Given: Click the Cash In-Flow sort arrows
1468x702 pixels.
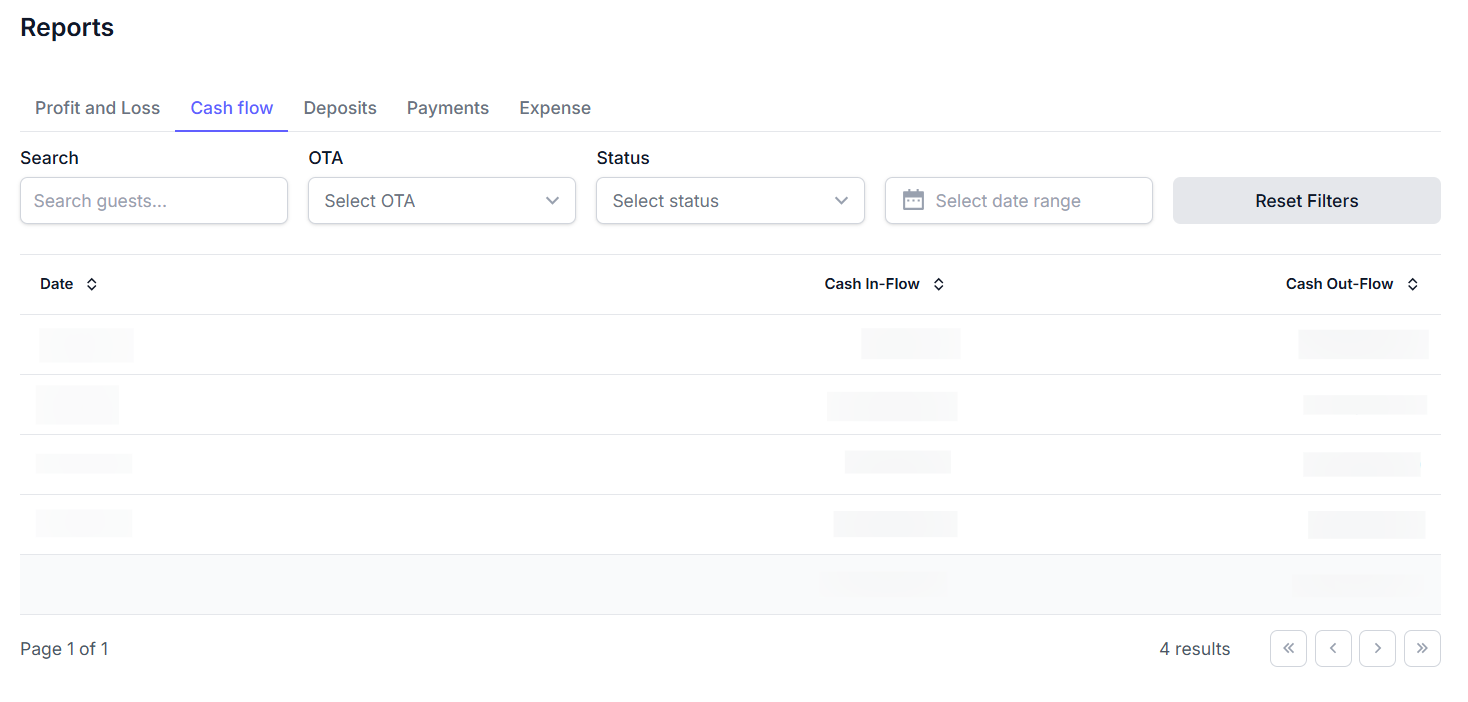Looking at the screenshot, I should (938, 285).
